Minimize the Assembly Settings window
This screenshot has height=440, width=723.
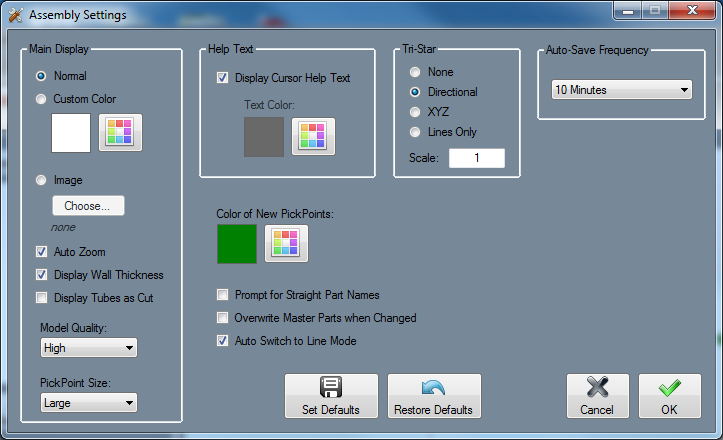click(627, 11)
